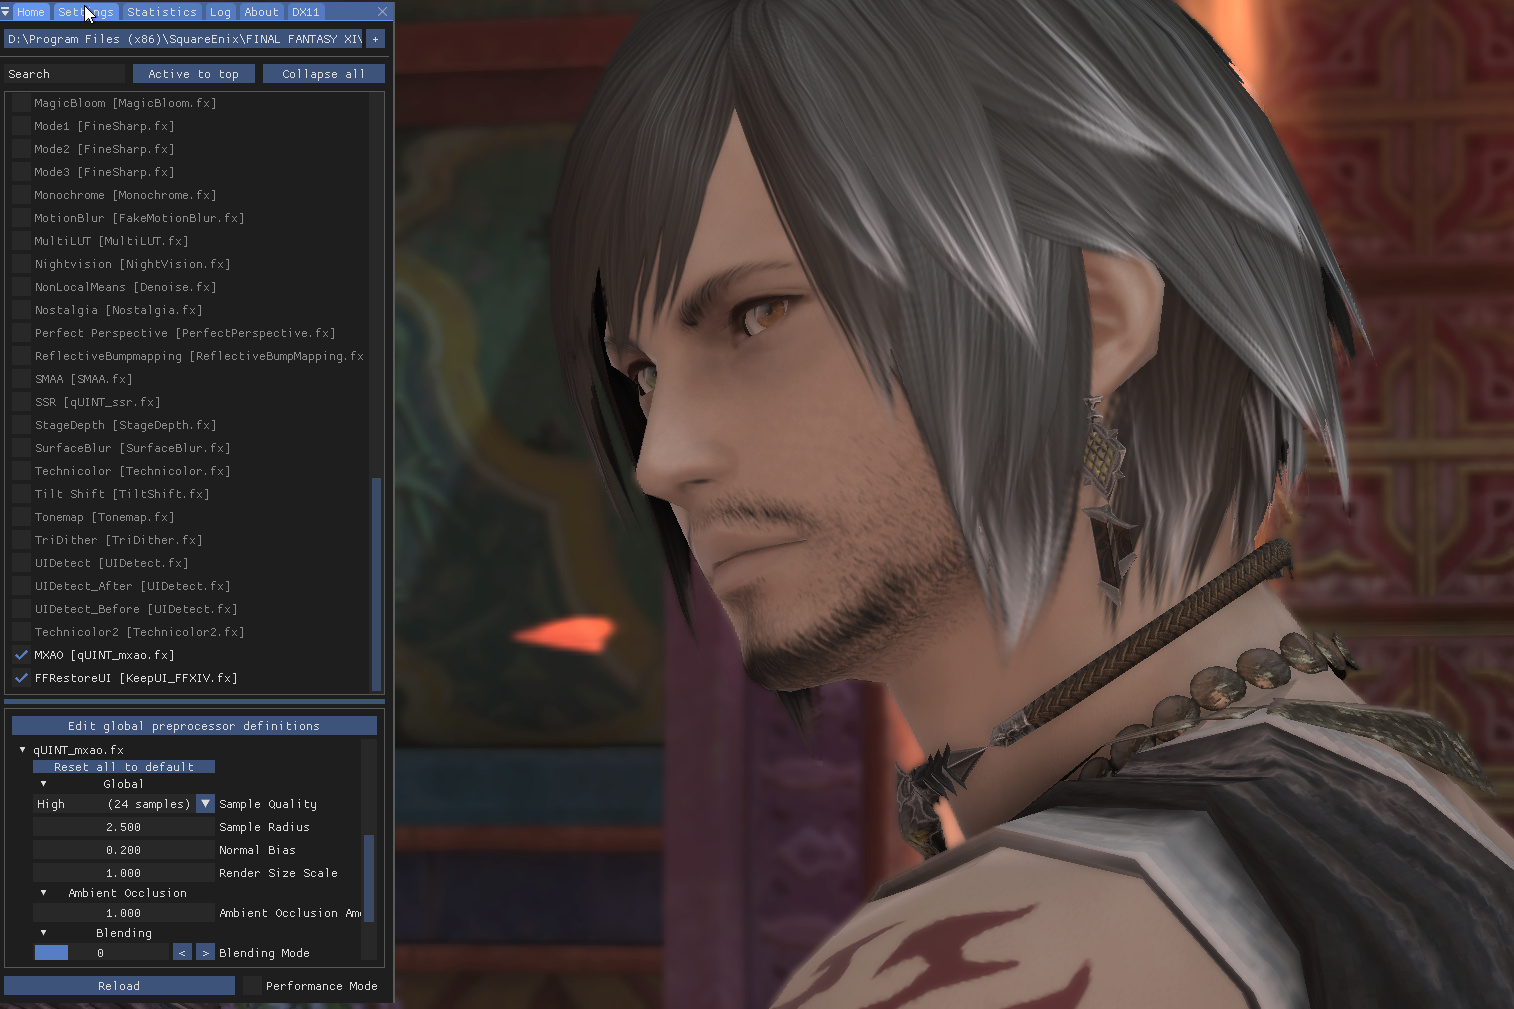Switch to the Log tab
The image size is (1514, 1009).
(220, 12)
